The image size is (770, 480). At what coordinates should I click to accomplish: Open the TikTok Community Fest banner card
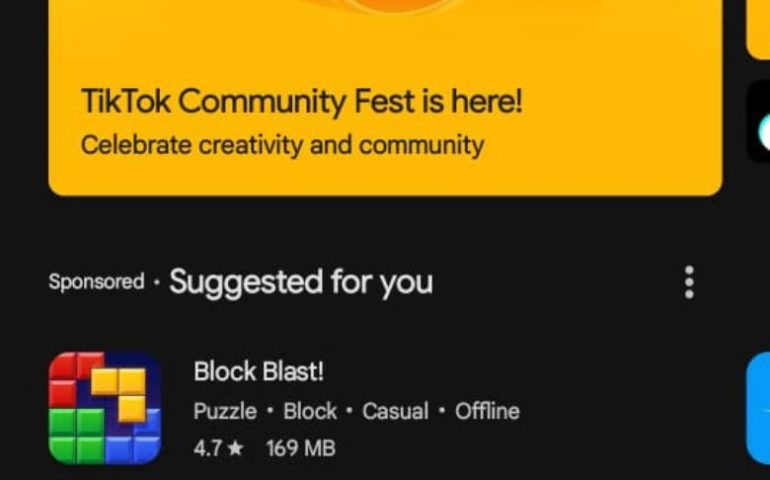385,98
